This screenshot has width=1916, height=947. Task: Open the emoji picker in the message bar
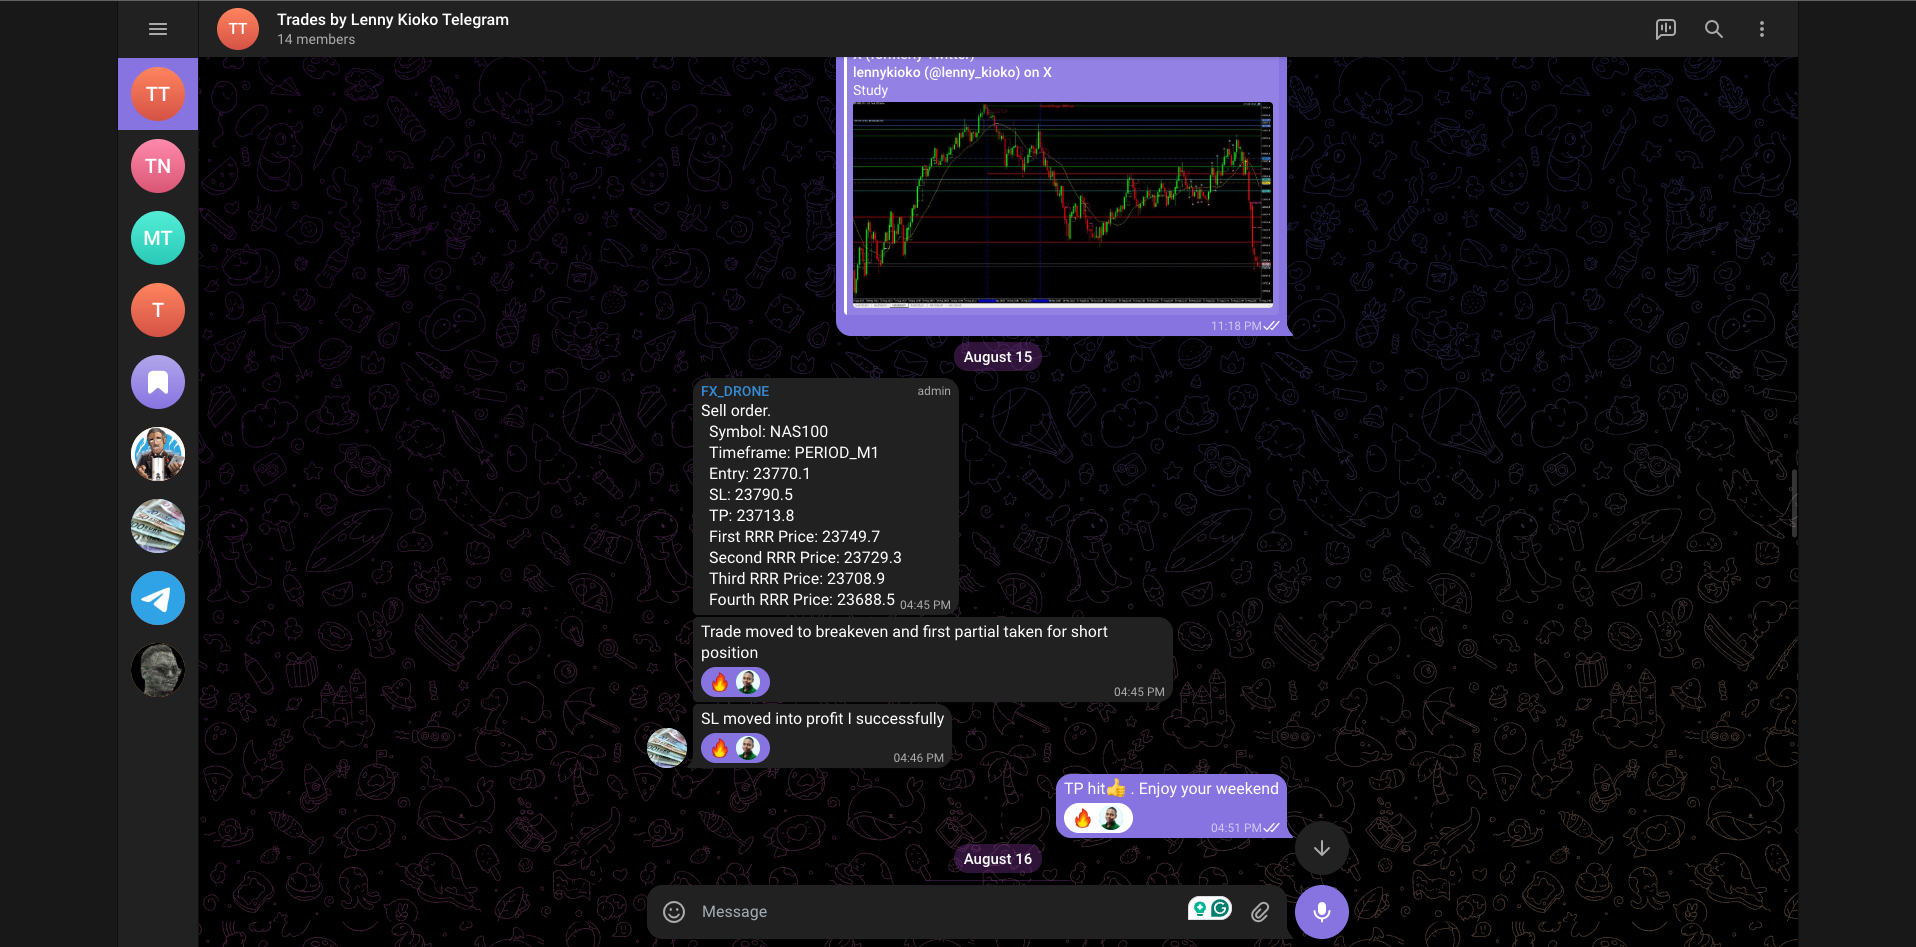pyautogui.click(x=673, y=911)
